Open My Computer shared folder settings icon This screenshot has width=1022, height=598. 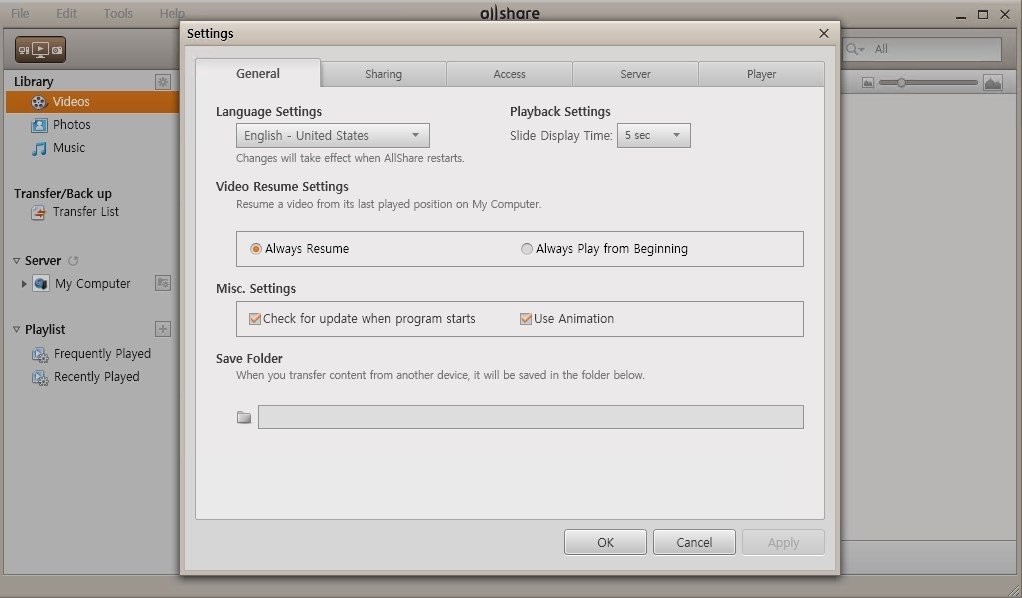[x=162, y=283]
